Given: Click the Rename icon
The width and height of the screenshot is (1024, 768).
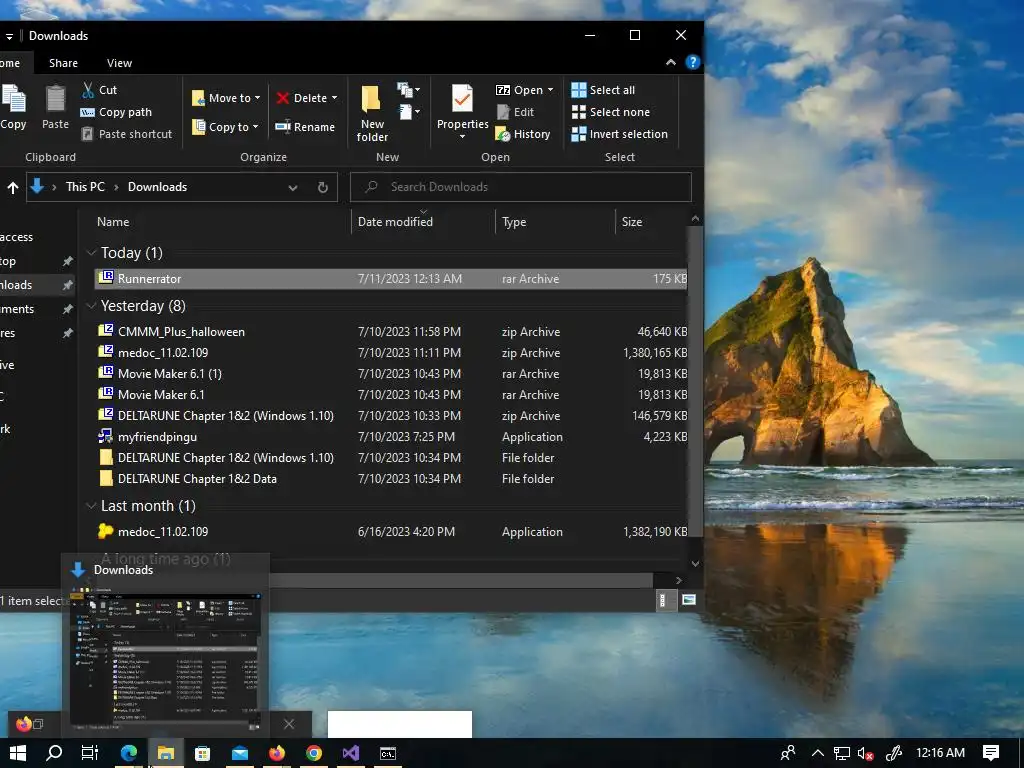Looking at the screenshot, I should [283, 127].
